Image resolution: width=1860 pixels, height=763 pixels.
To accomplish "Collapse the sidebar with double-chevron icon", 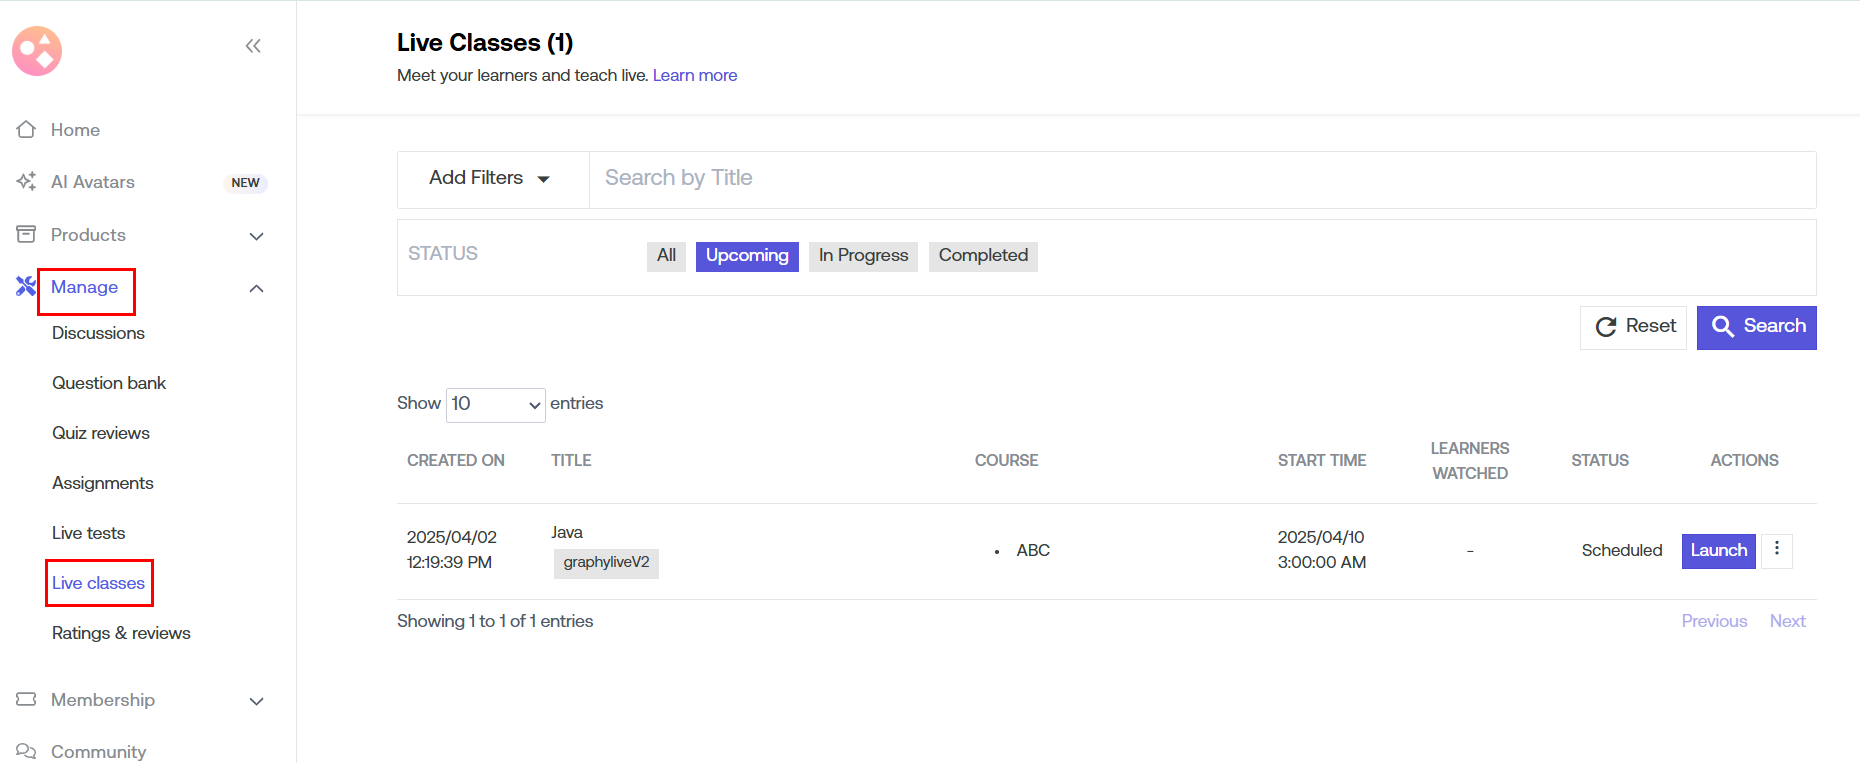I will (x=253, y=46).
